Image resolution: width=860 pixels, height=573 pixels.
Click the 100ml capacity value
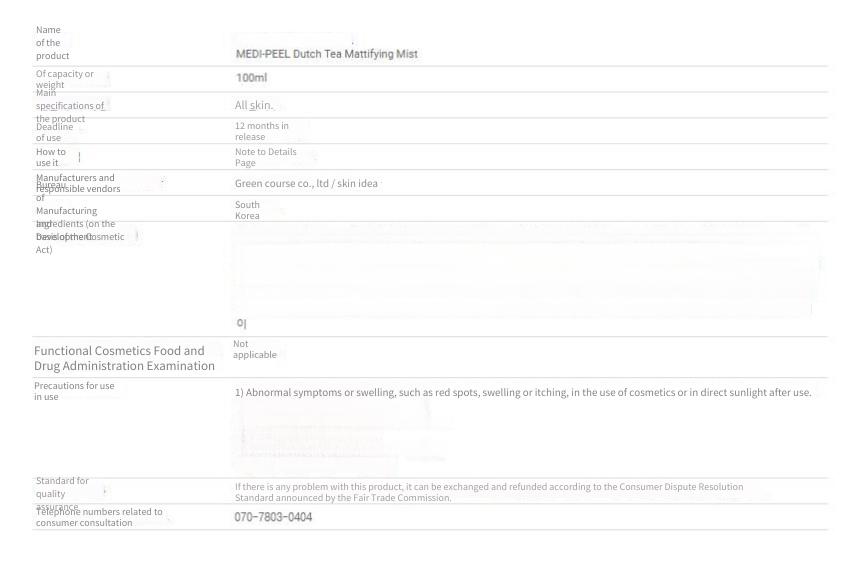point(251,78)
